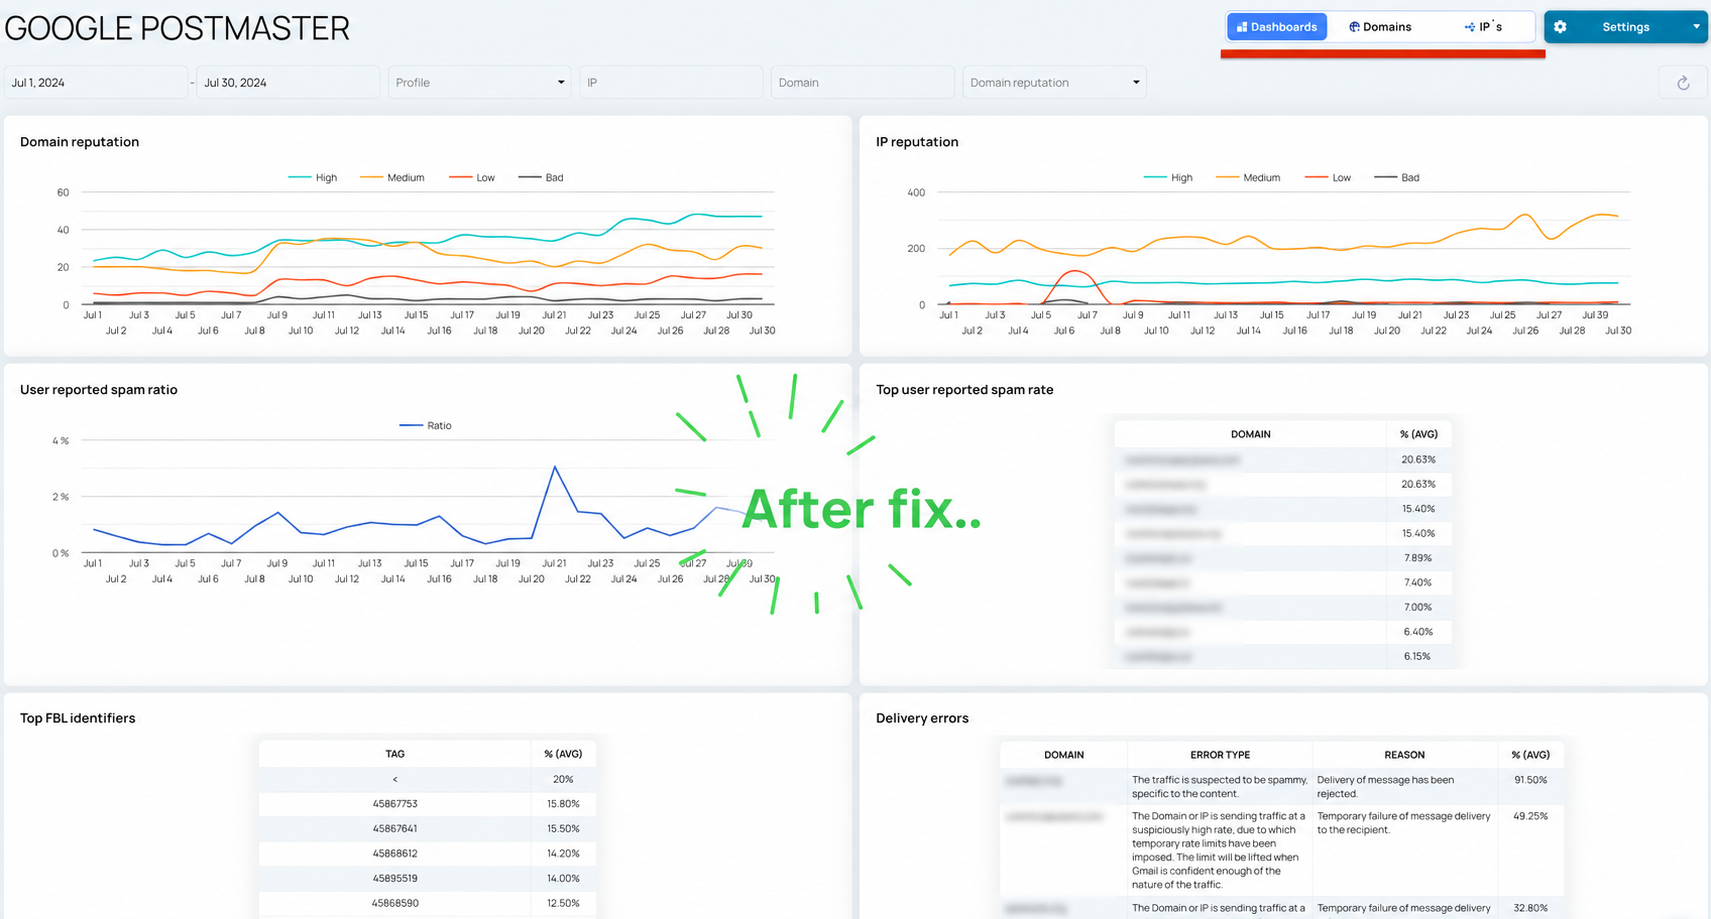Select FBL tag 45895519
The image size is (1711, 919).
pos(395,878)
